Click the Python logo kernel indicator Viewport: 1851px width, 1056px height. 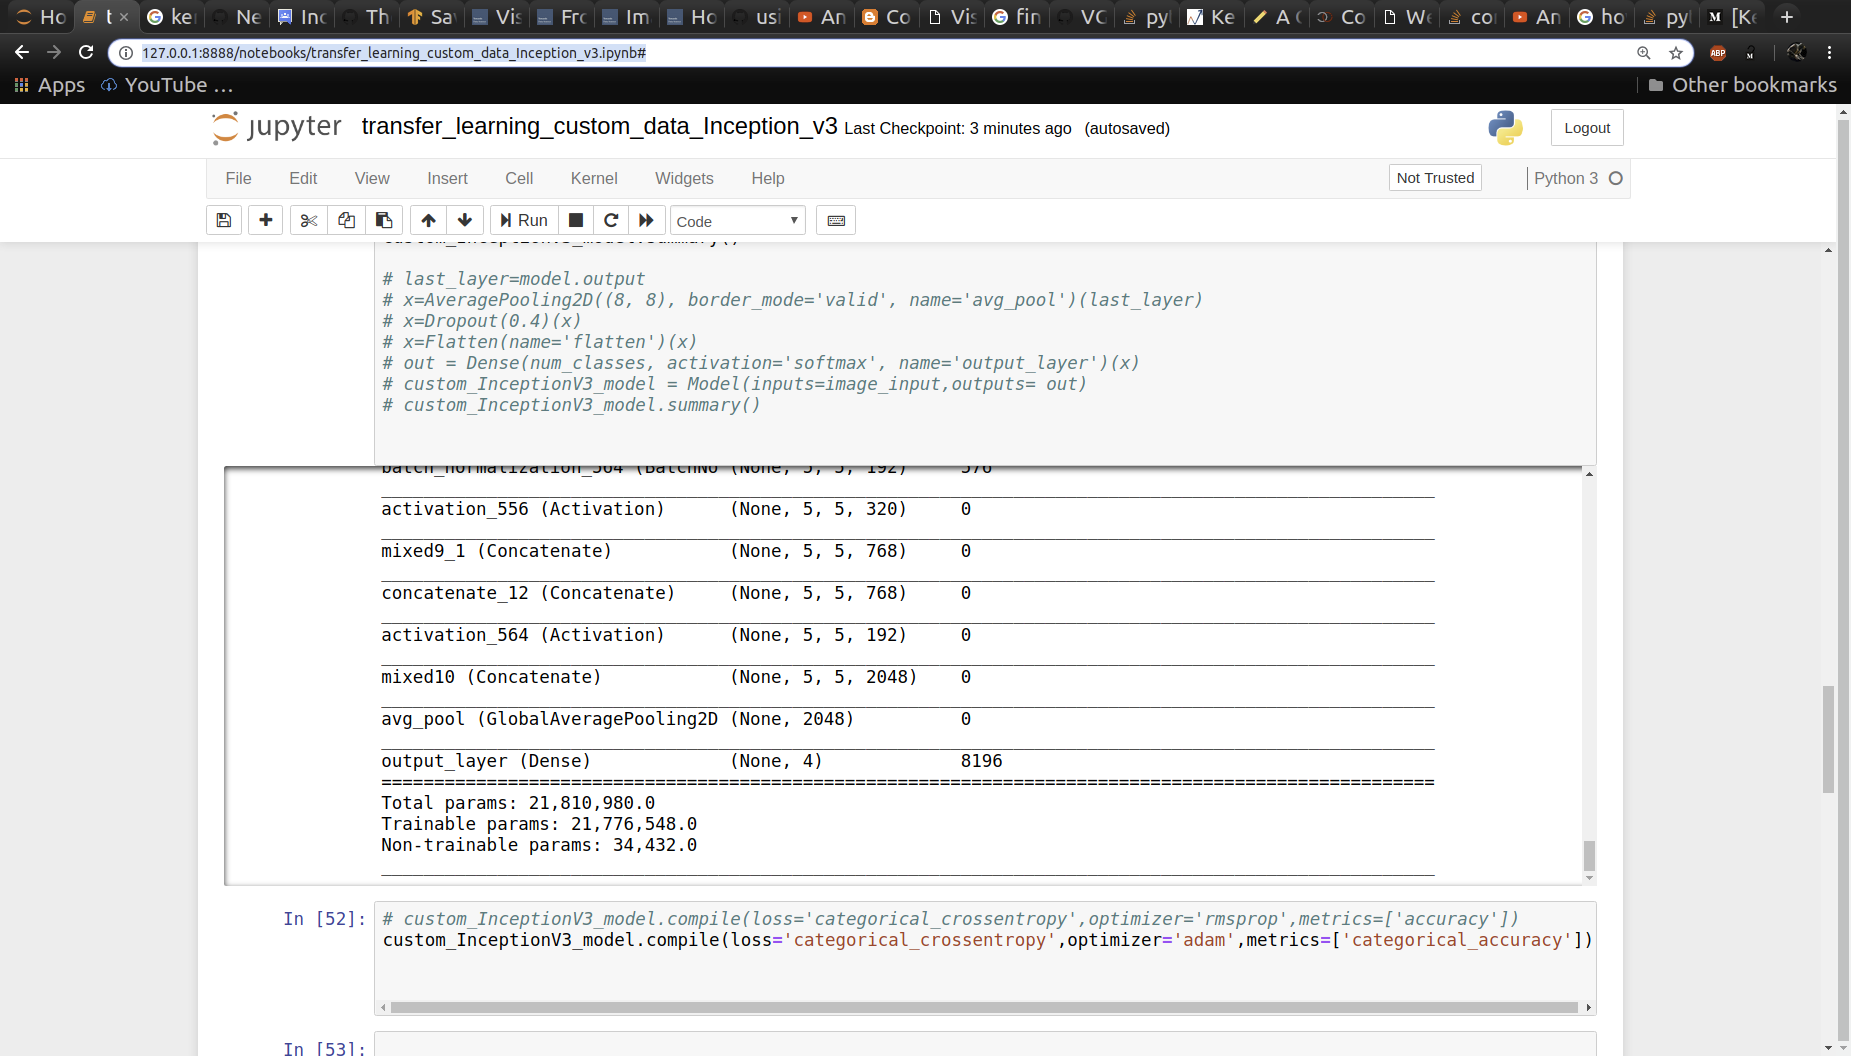(x=1506, y=128)
